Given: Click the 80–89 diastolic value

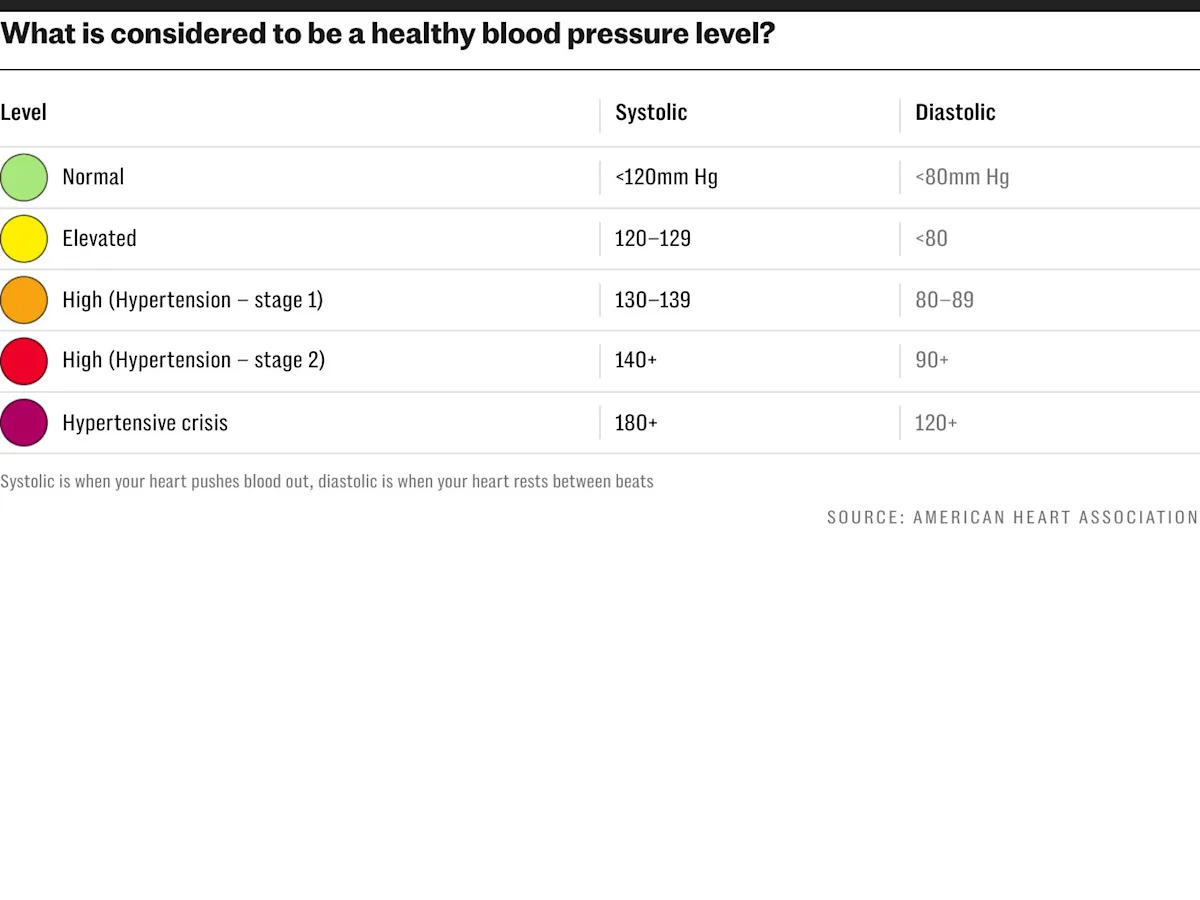Looking at the screenshot, I should pyautogui.click(x=944, y=299).
